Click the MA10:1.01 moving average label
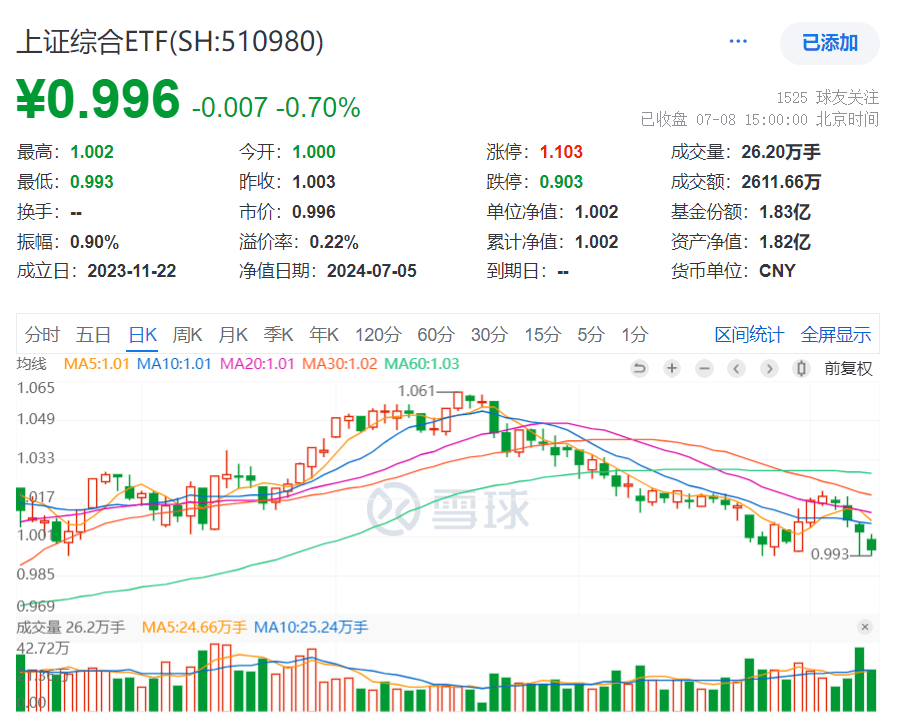 174,364
